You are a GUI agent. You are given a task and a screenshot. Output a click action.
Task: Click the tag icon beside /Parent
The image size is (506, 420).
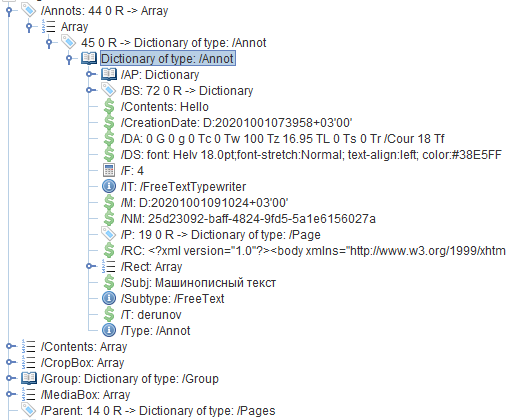click(x=29, y=410)
